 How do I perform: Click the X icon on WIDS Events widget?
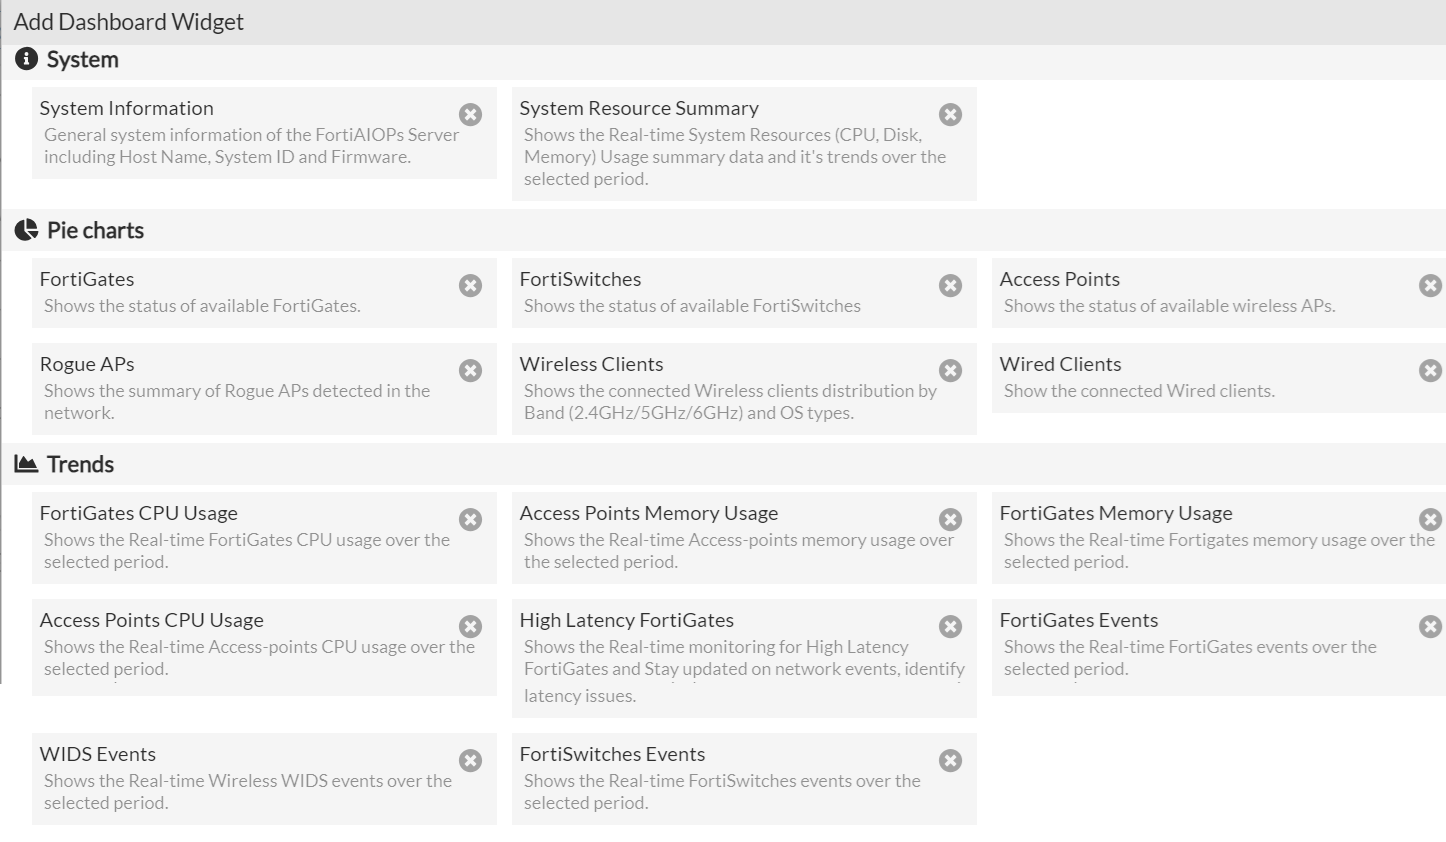point(470,761)
